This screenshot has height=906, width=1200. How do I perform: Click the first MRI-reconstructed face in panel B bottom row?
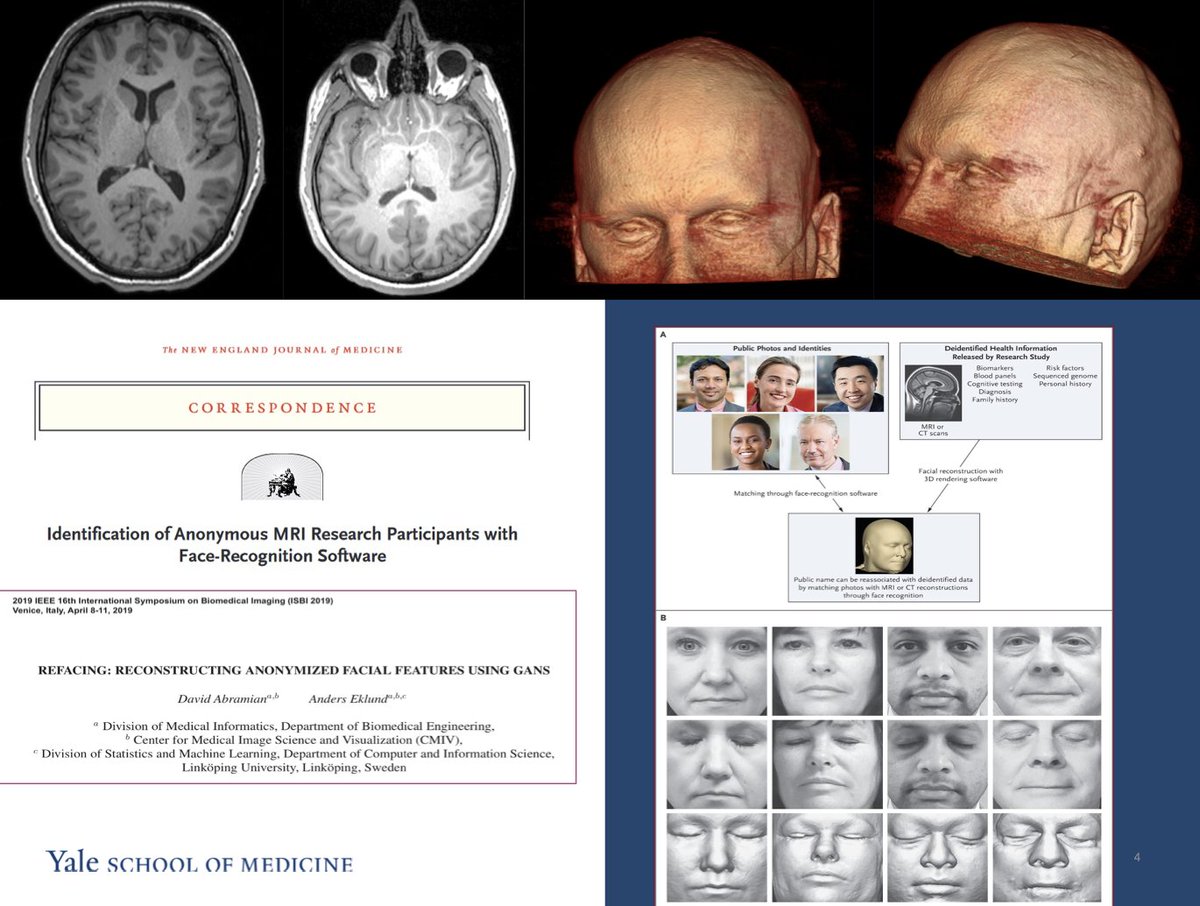(x=716, y=859)
